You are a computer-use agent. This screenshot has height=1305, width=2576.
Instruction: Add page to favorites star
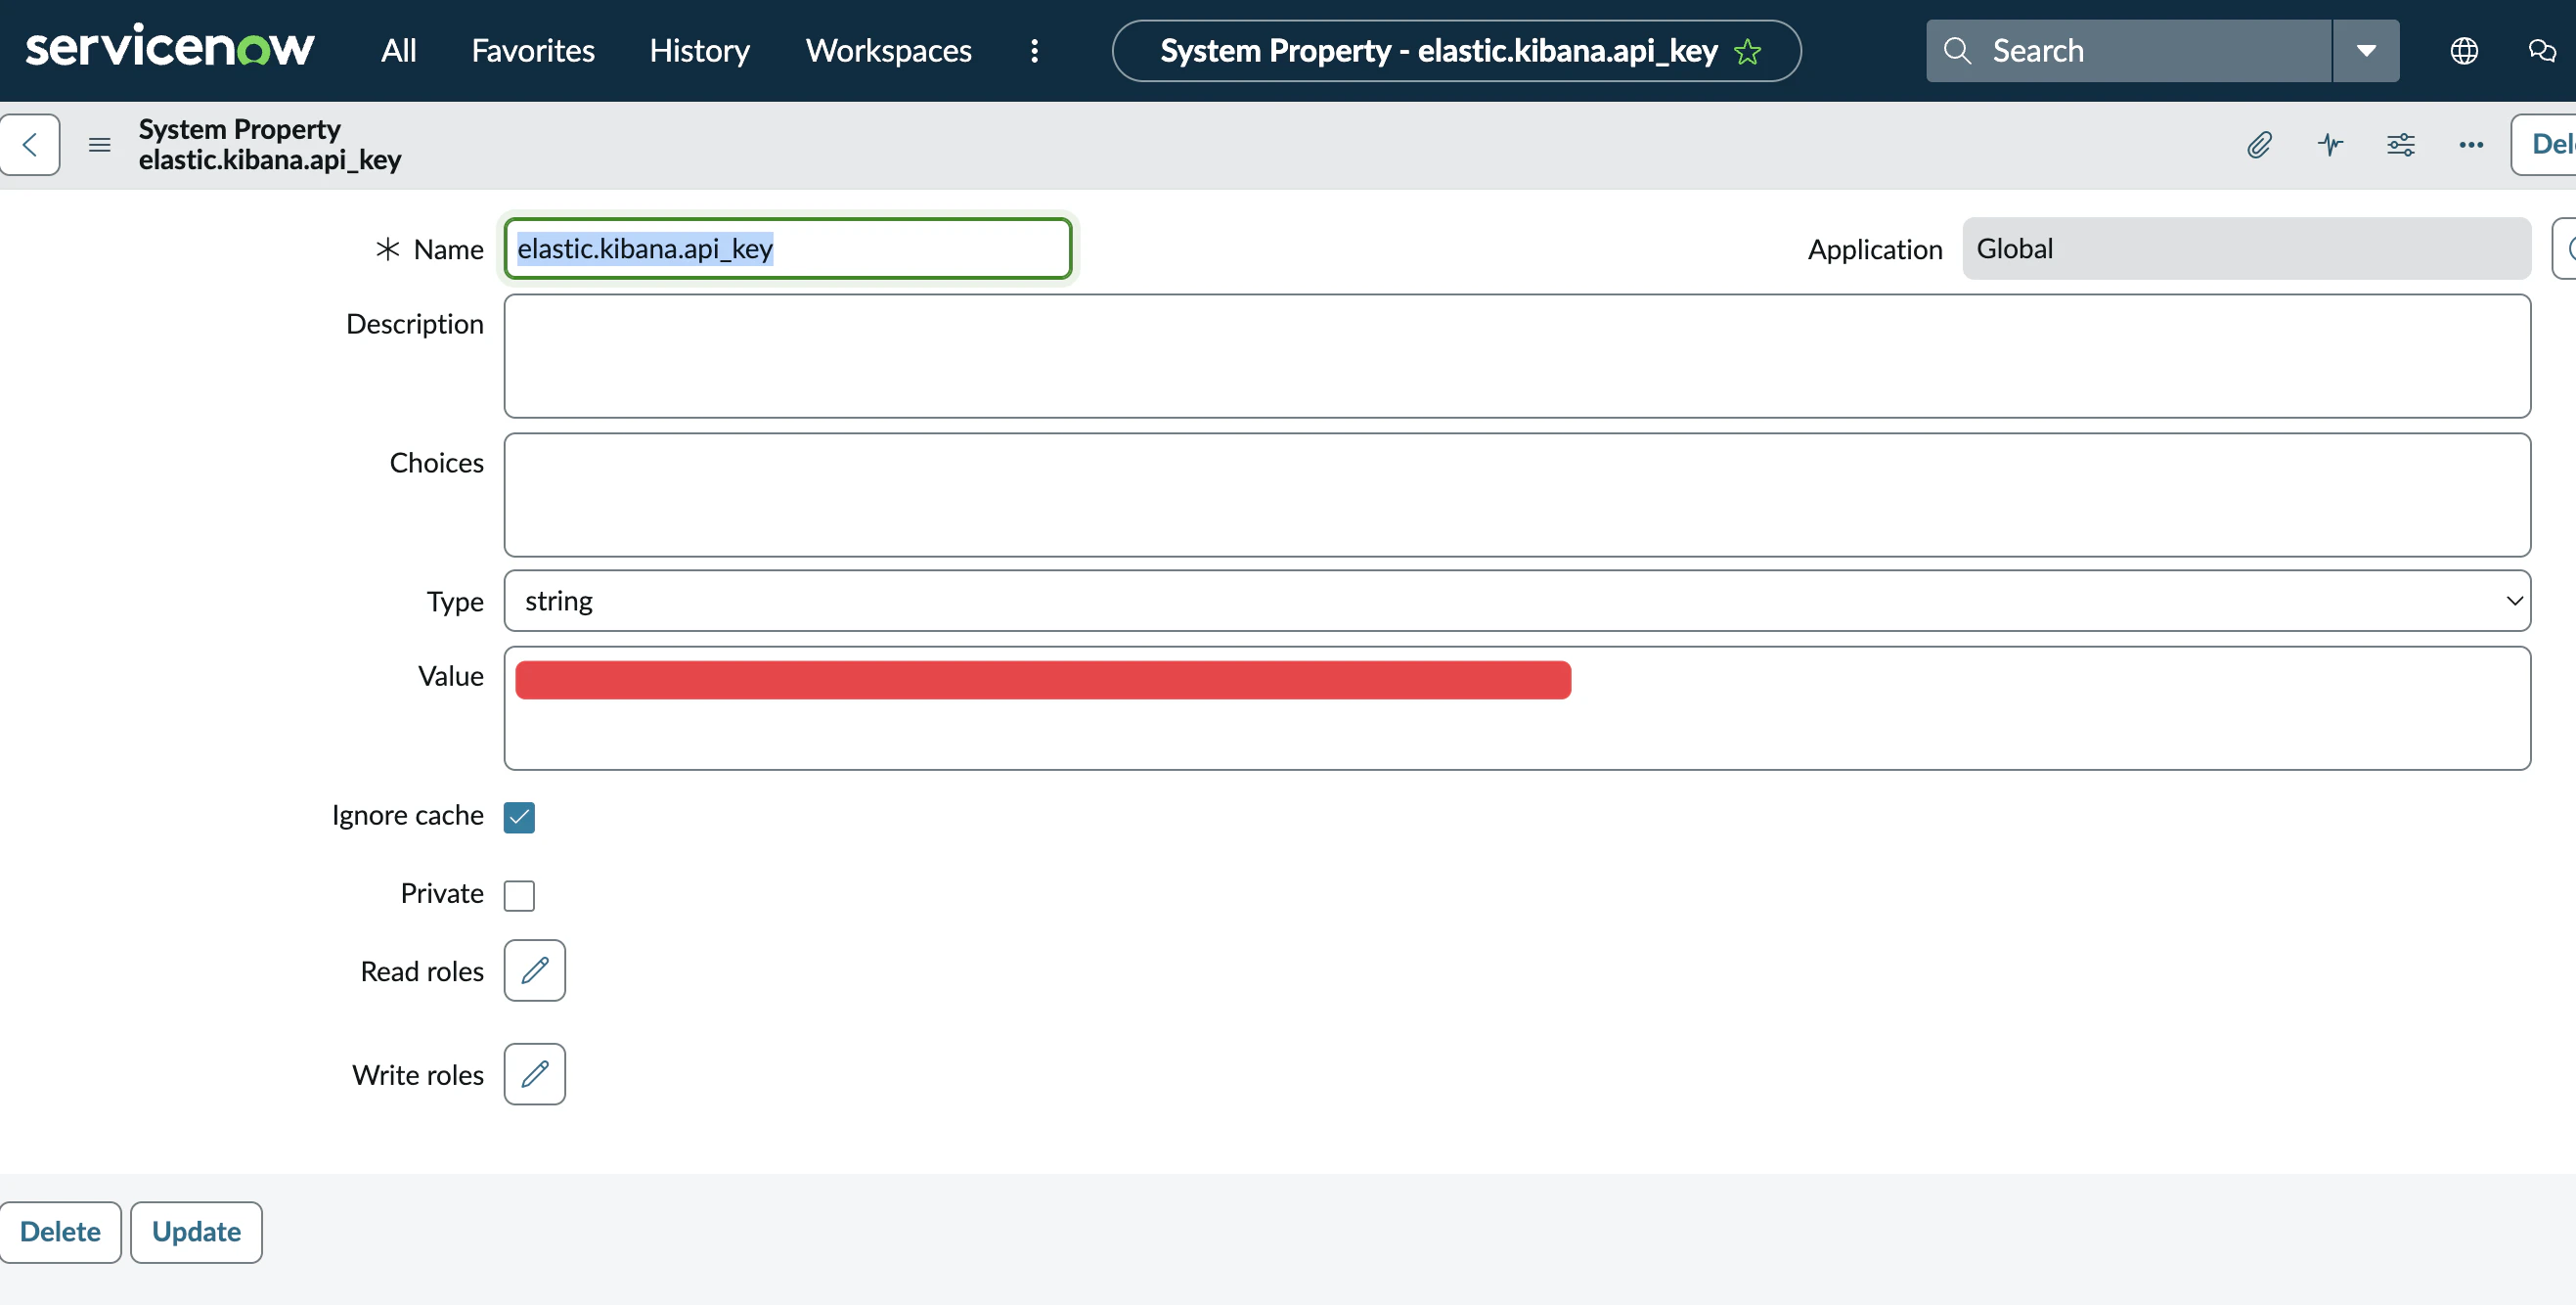pyautogui.click(x=1747, y=51)
